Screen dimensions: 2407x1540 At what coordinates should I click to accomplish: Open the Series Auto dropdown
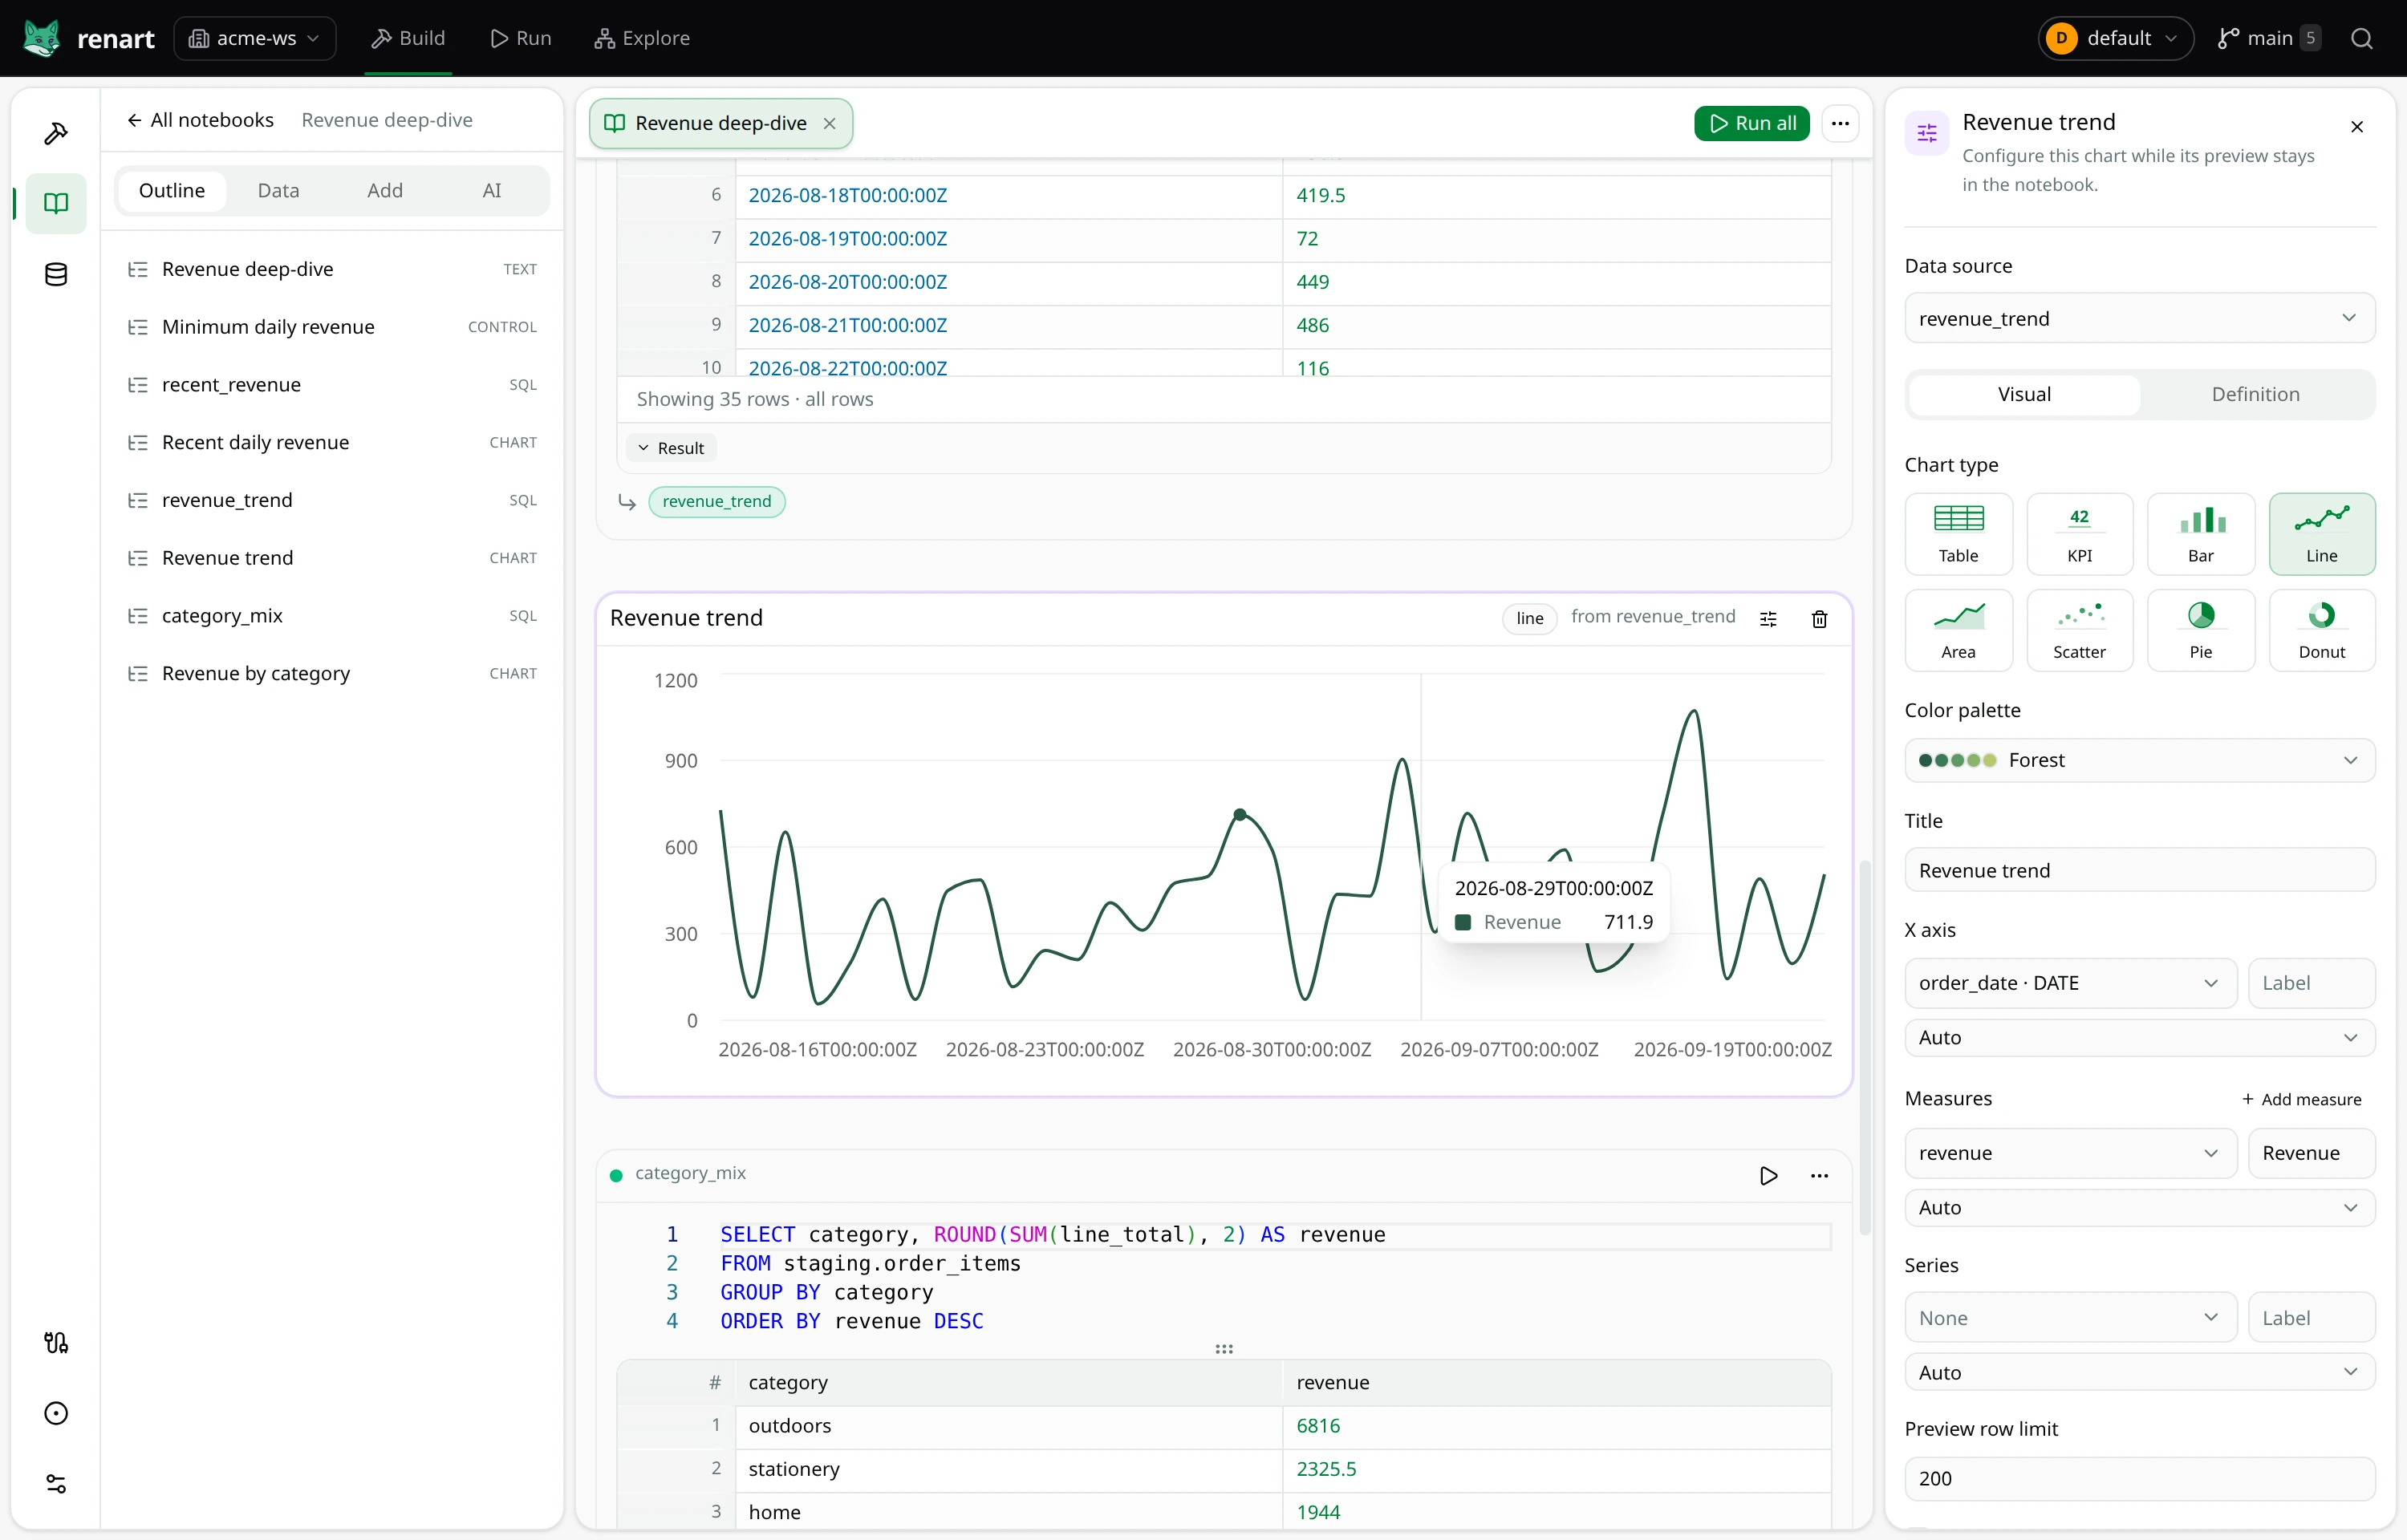coord(2139,1373)
